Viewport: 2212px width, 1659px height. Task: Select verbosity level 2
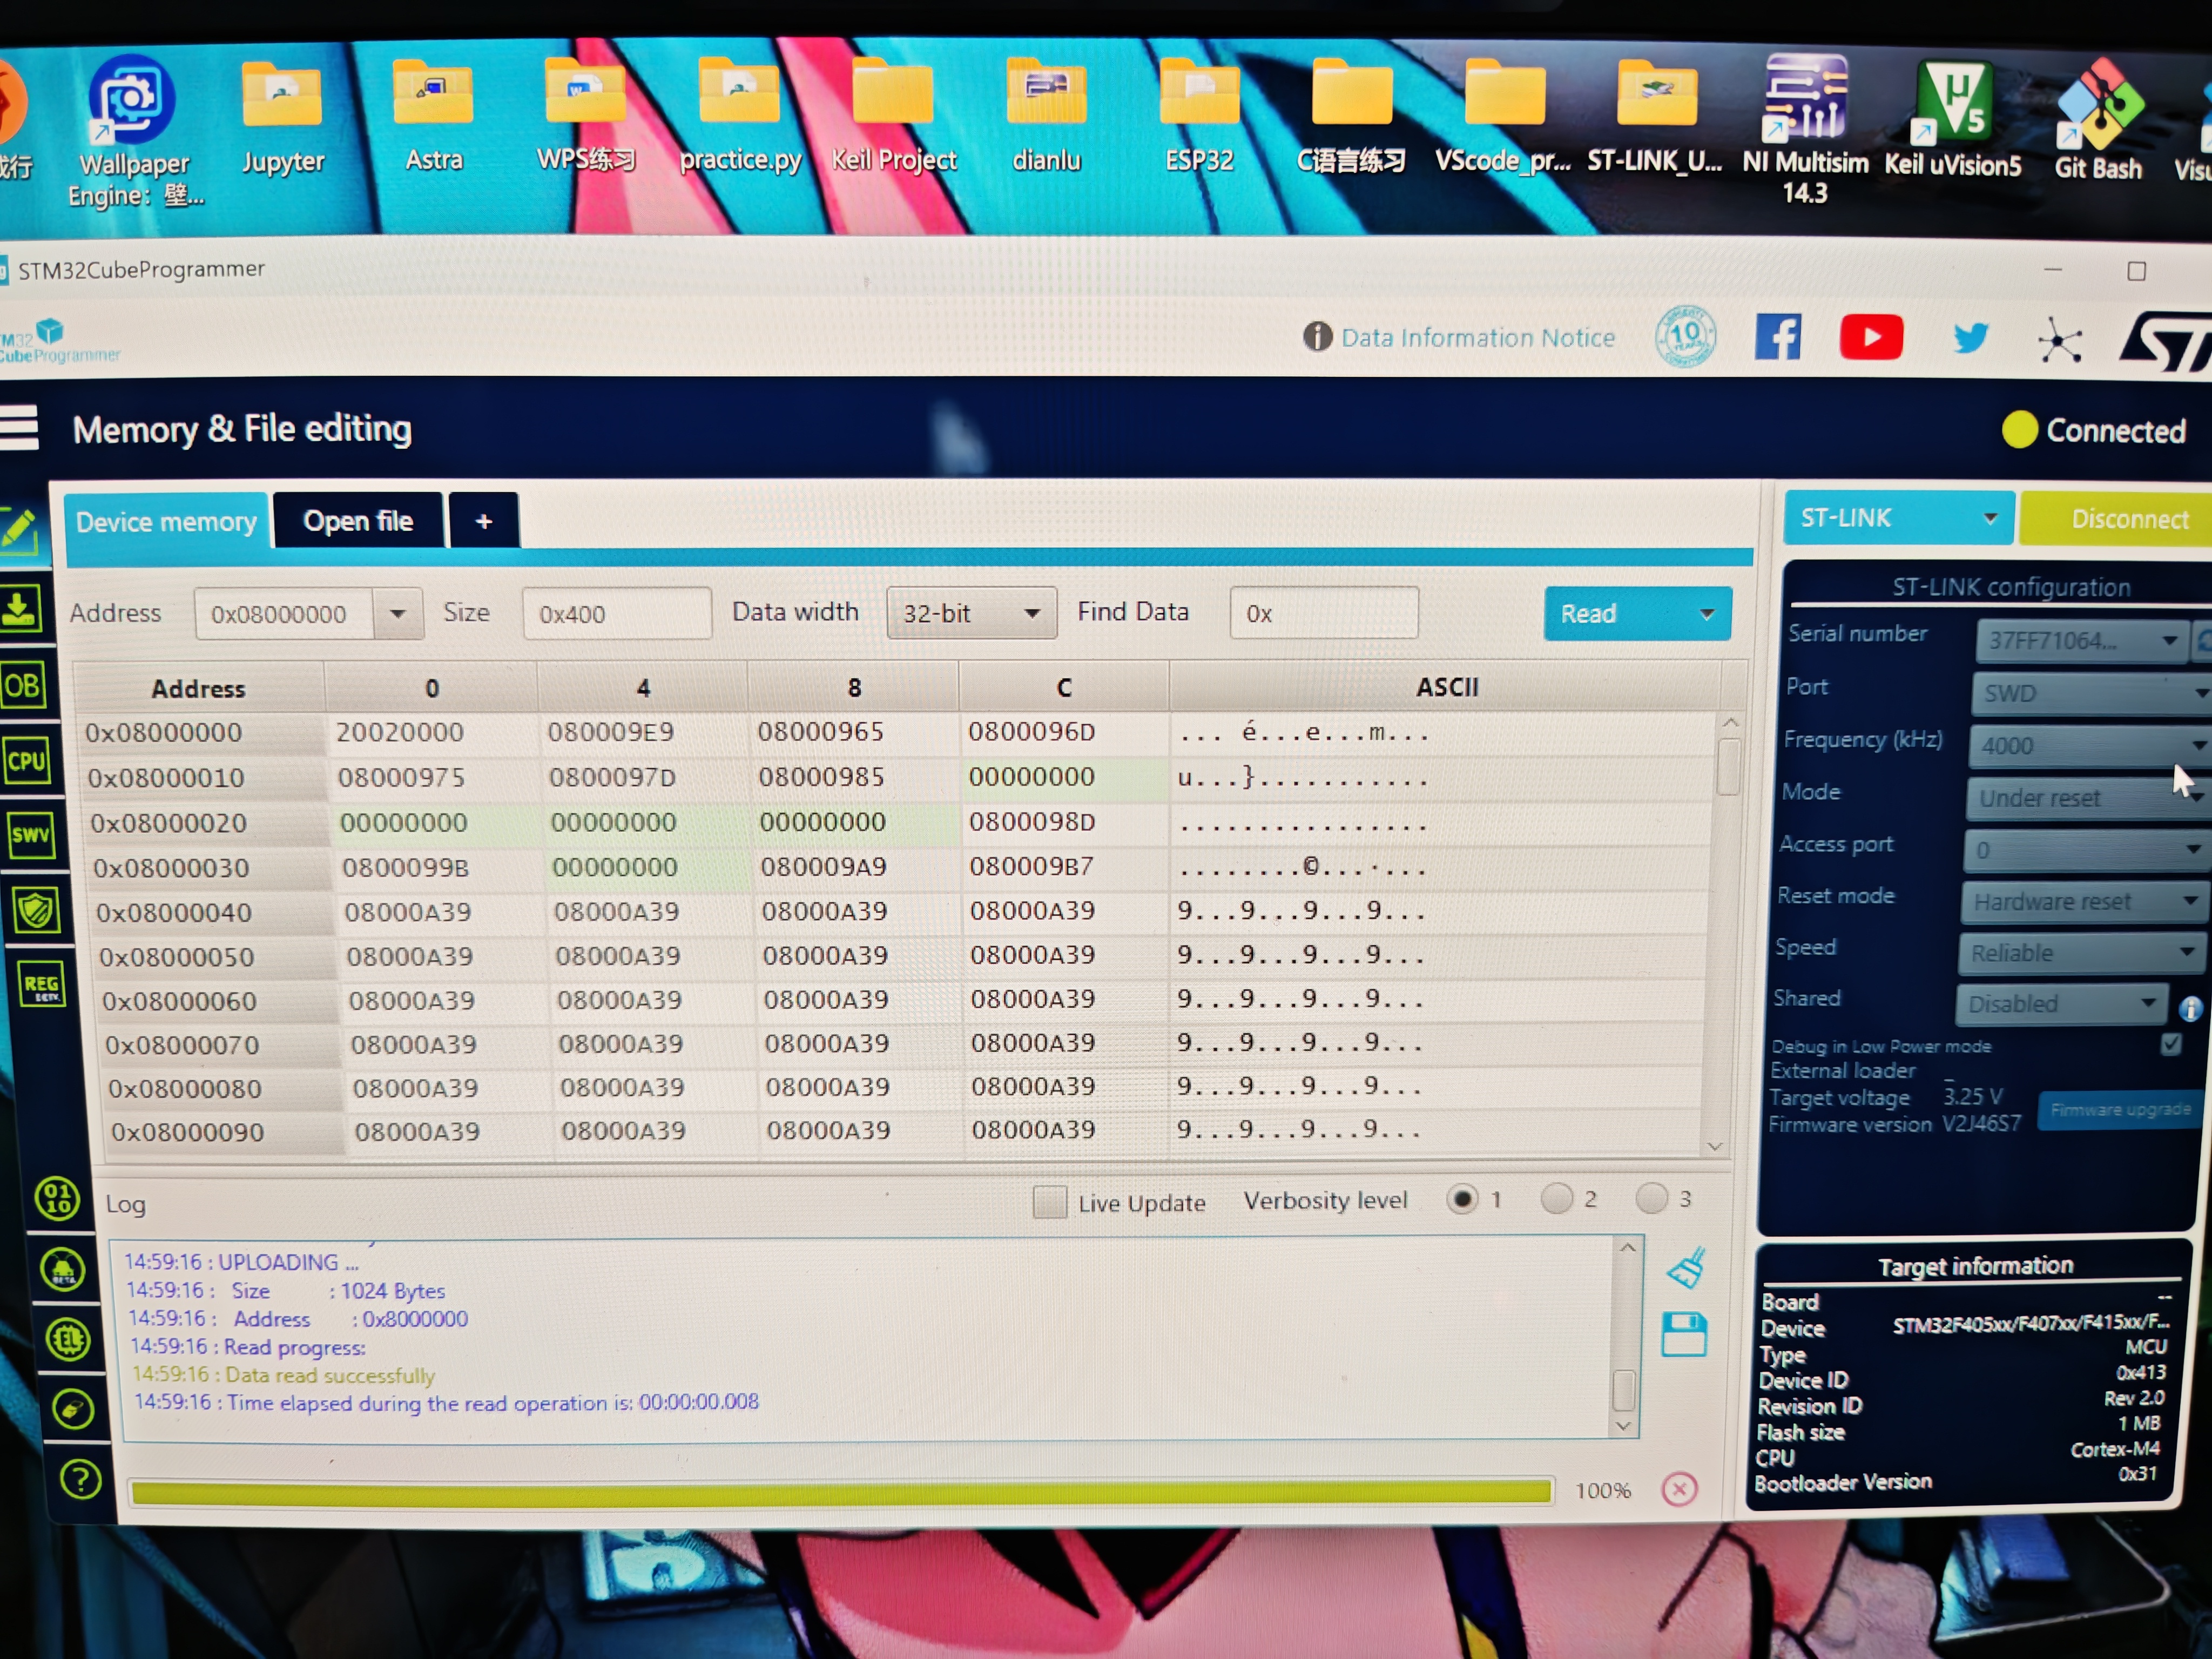pyautogui.click(x=1556, y=1198)
